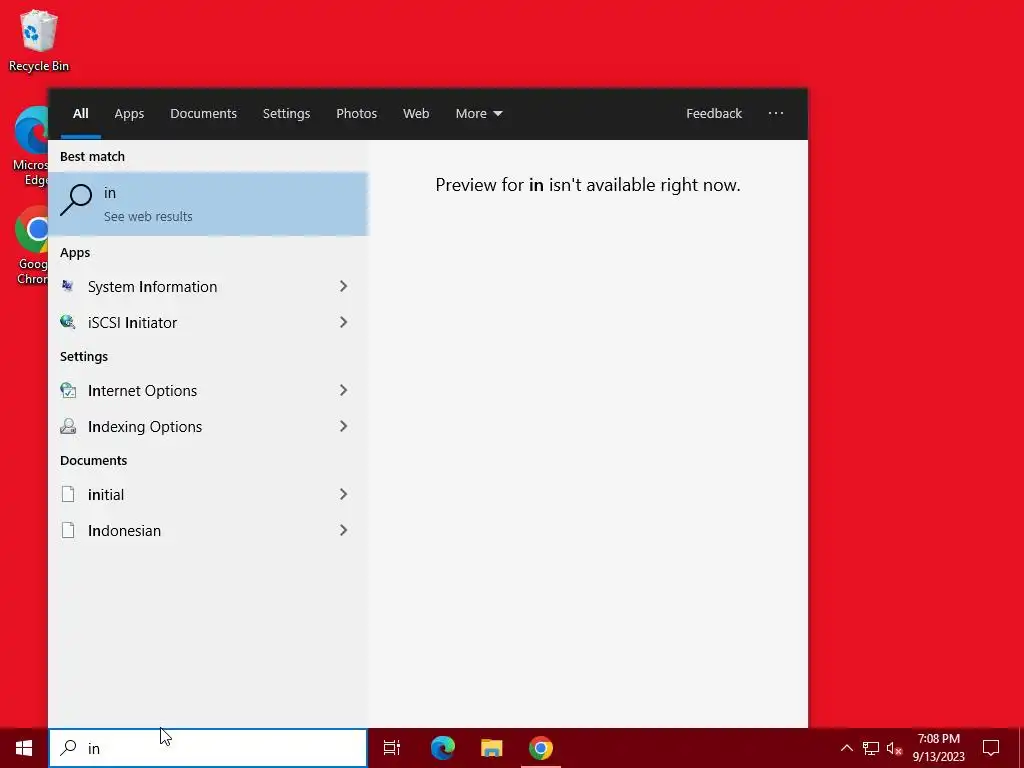Open the Indexing Options result
The width and height of the screenshot is (1024, 768).
pos(208,426)
